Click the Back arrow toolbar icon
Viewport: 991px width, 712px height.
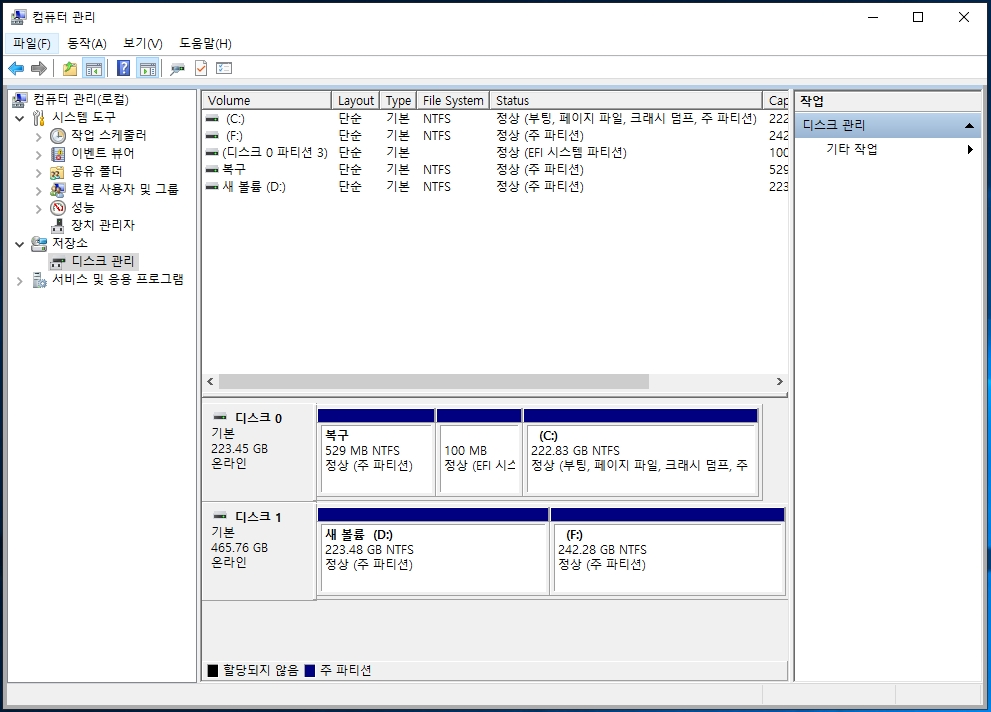coord(16,68)
